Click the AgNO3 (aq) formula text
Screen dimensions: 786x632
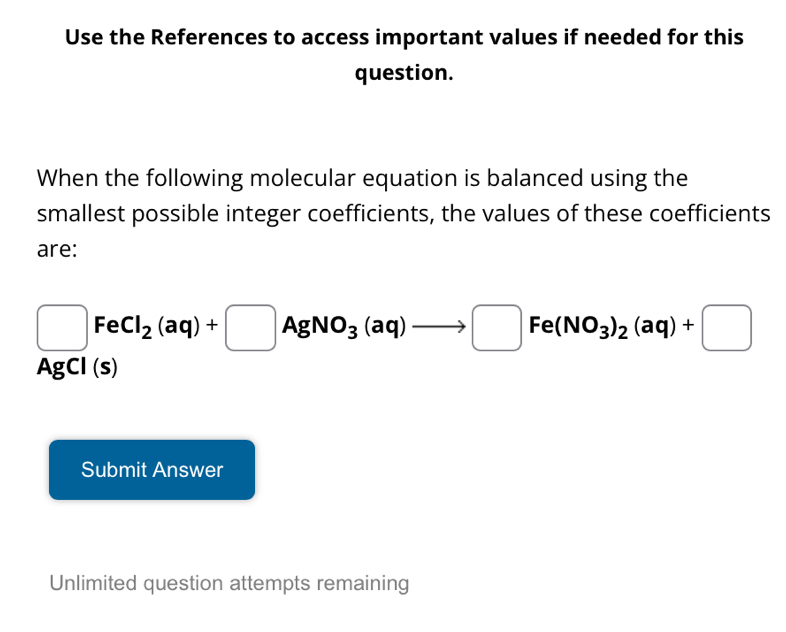pos(344,327)
